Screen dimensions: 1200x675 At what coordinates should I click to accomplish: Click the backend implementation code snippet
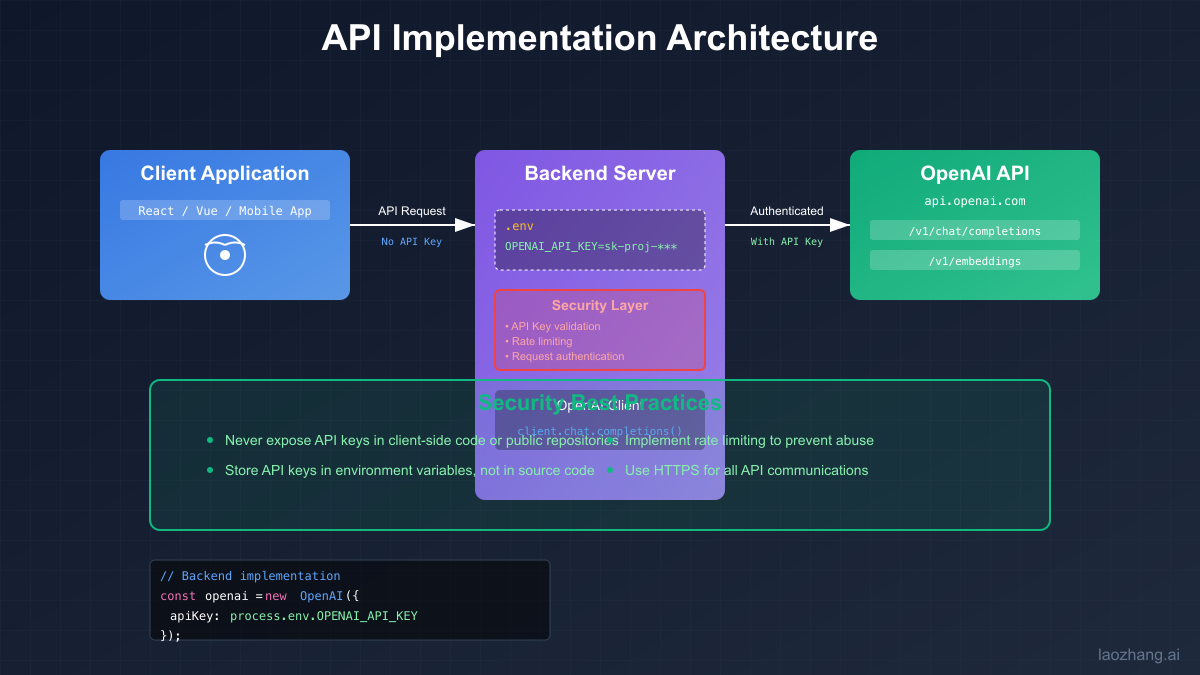click(x=349, y=599)
